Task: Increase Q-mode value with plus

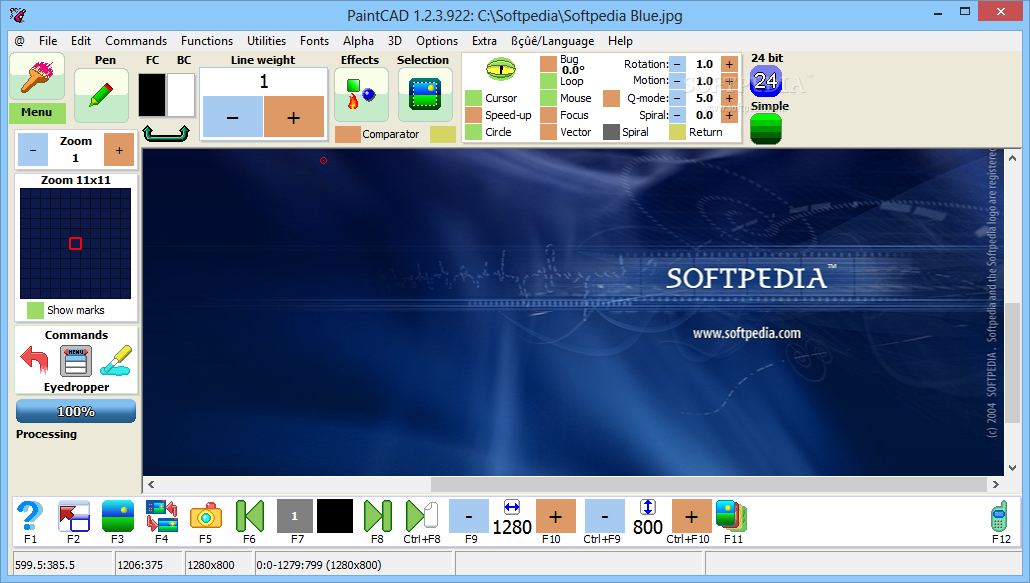Action: 729,98
